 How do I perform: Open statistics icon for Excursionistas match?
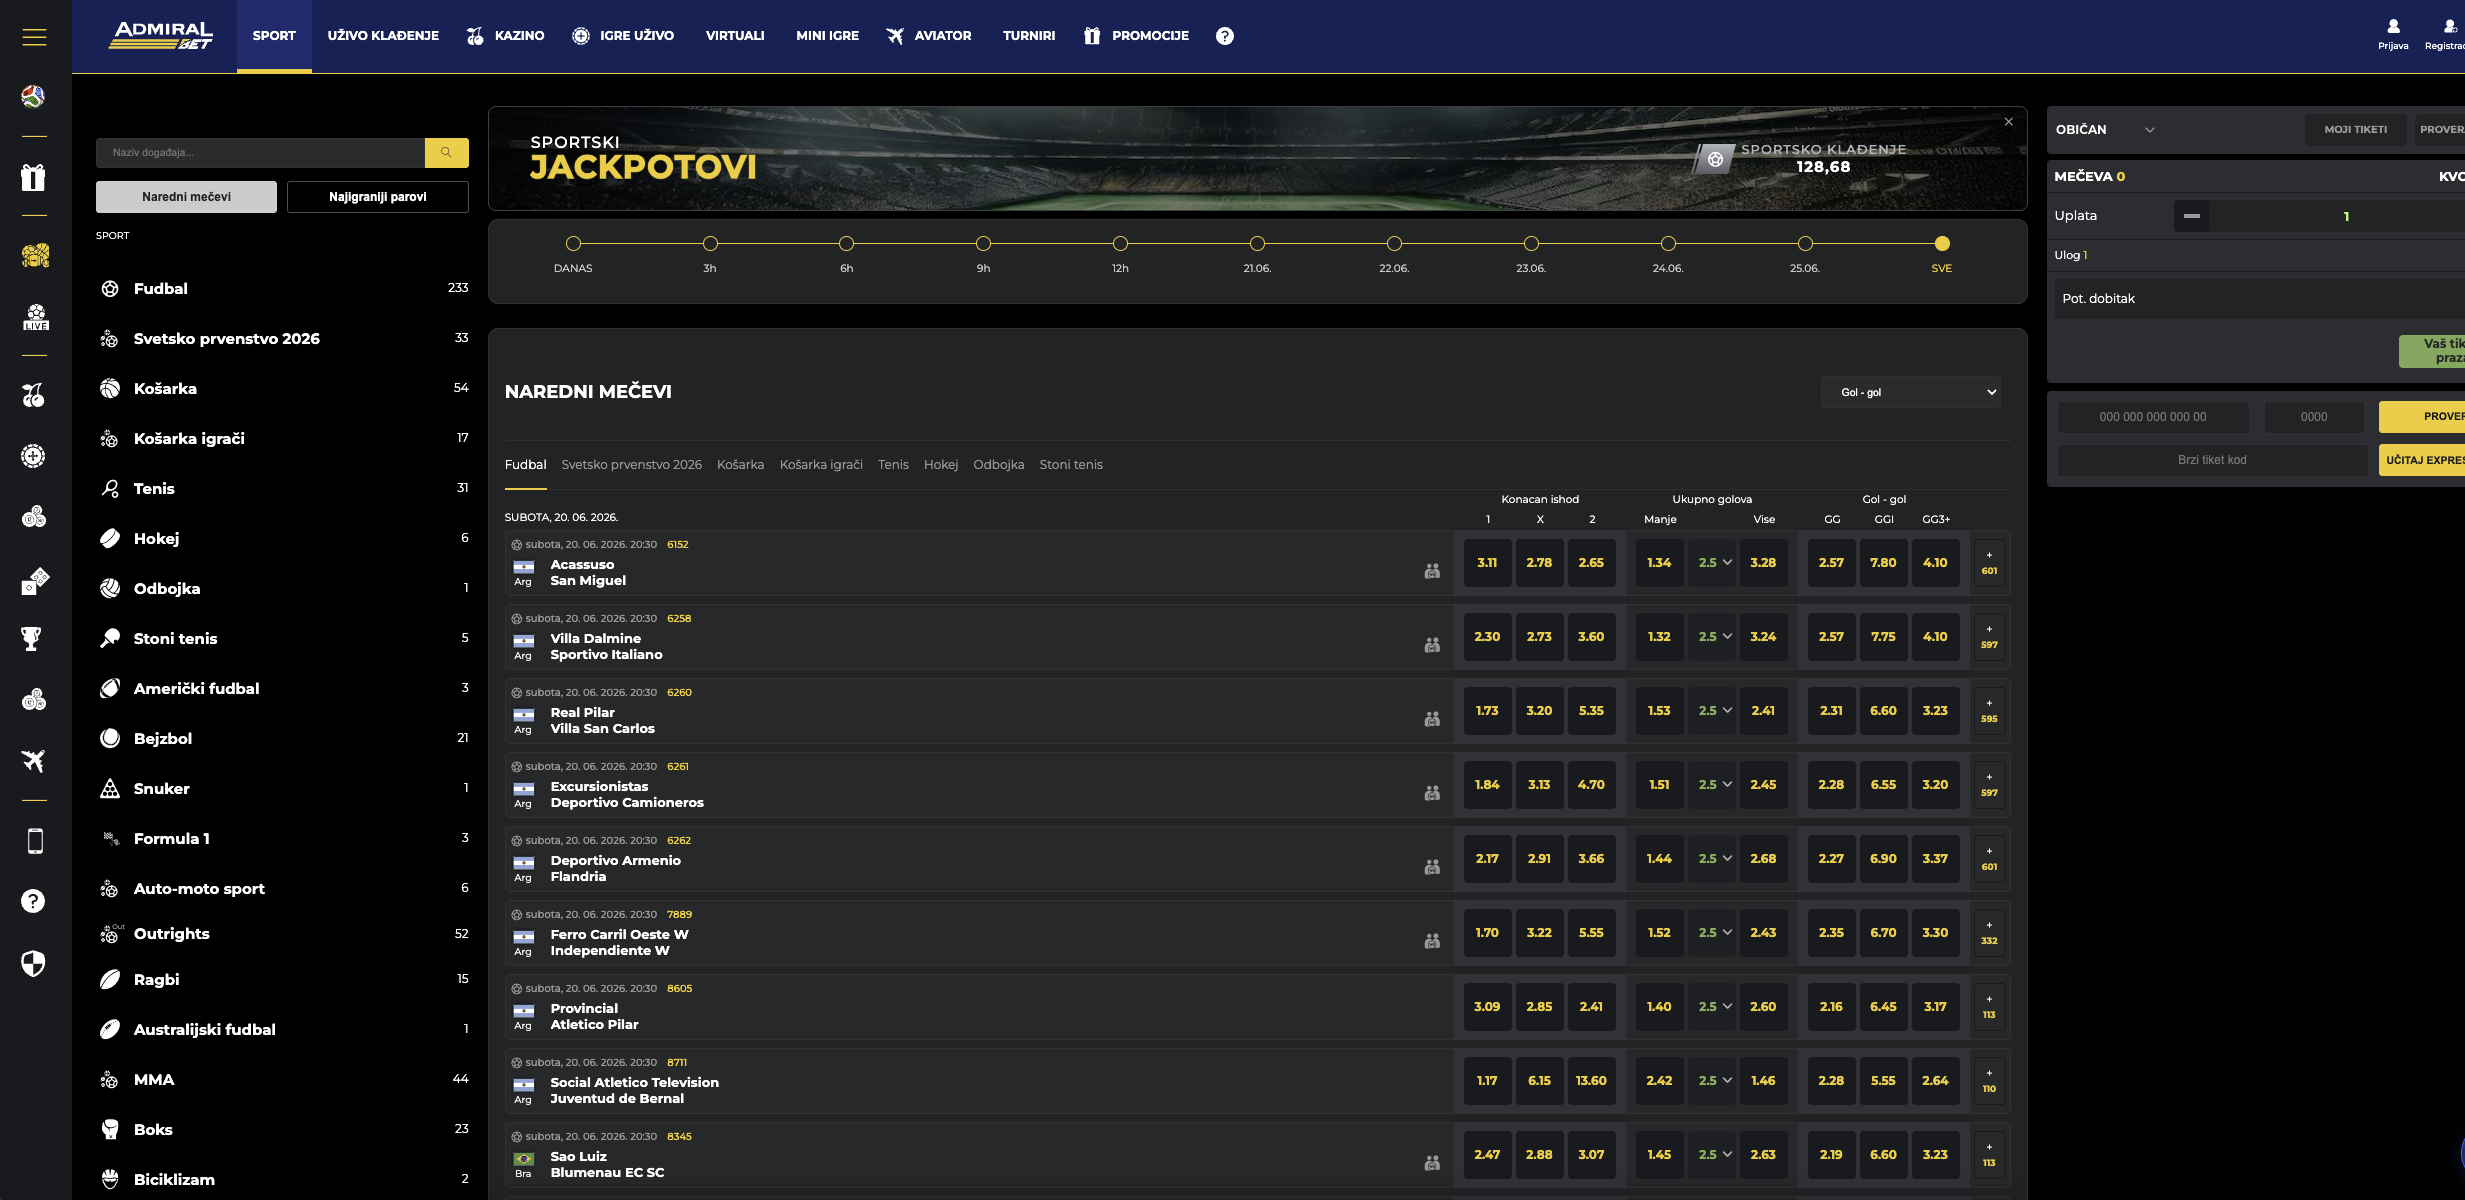[1432, 793]
